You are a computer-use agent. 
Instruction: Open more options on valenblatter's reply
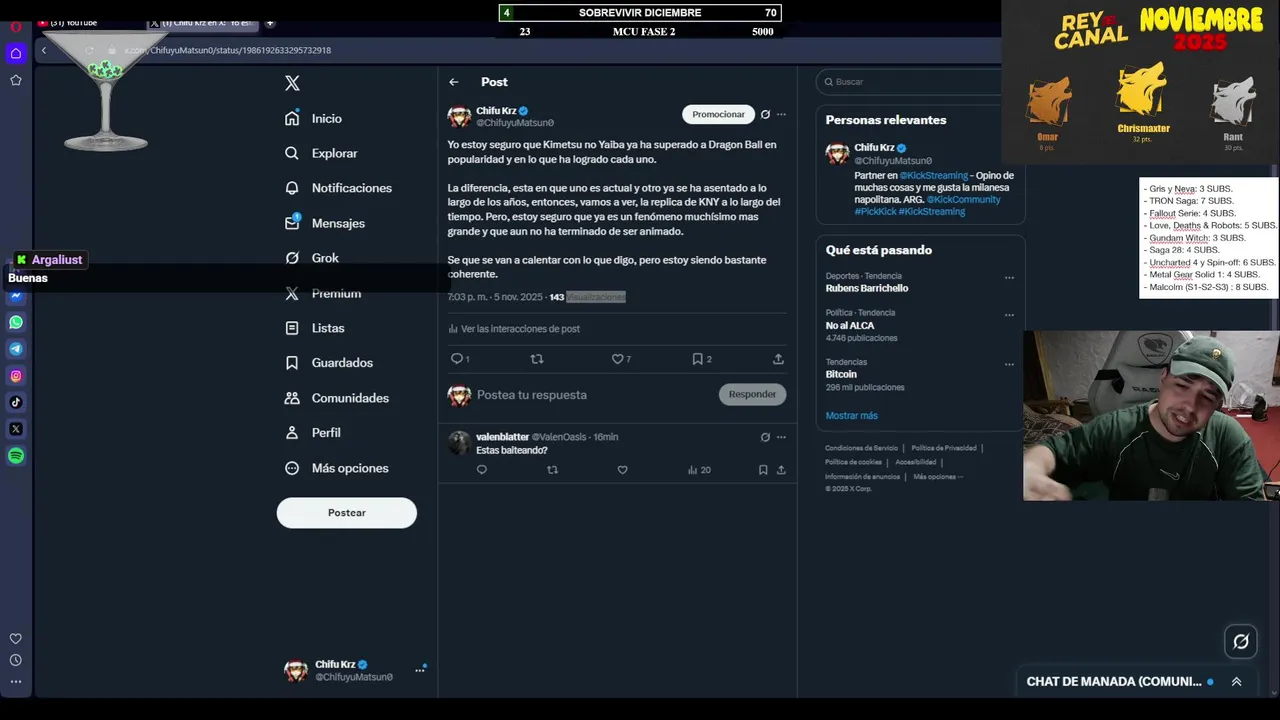click(781, 437)
